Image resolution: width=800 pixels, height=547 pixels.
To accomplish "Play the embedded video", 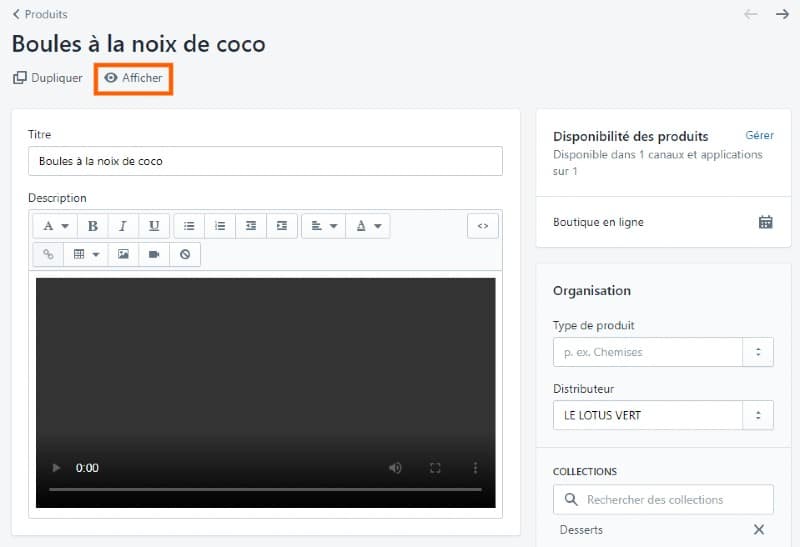I will 56,468.
